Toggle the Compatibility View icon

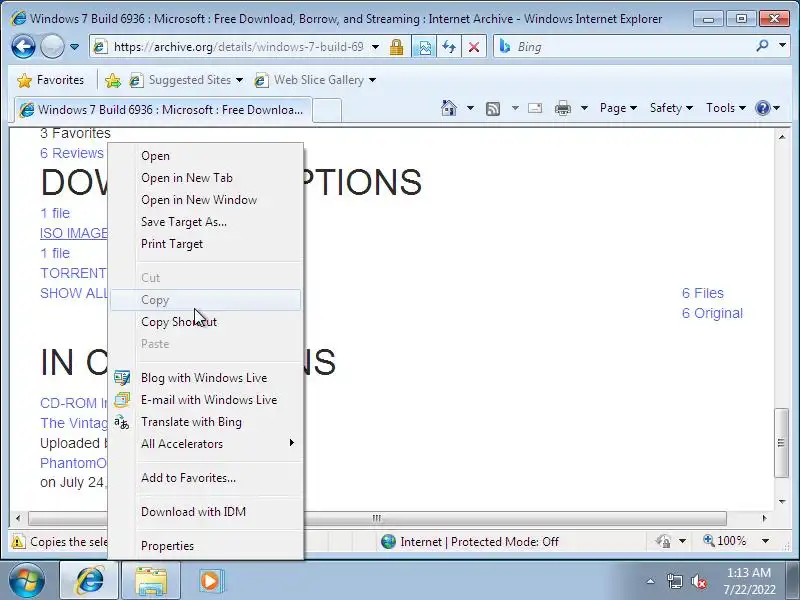424,47
